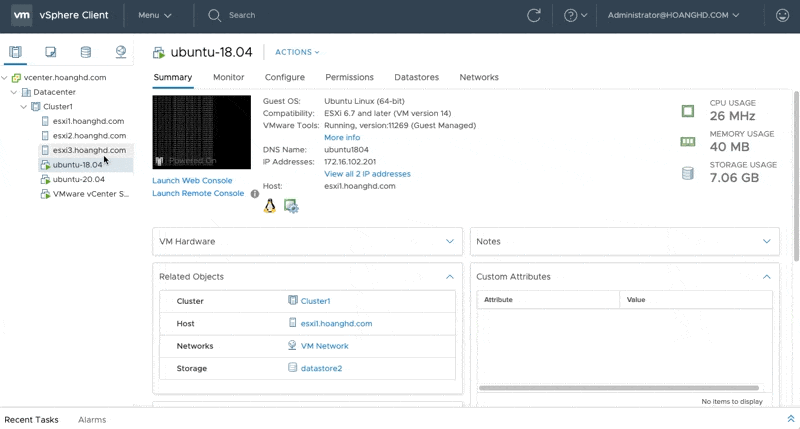
Task: Expand the Recent Tasks panel double-arrow
Action: [791, 419]
